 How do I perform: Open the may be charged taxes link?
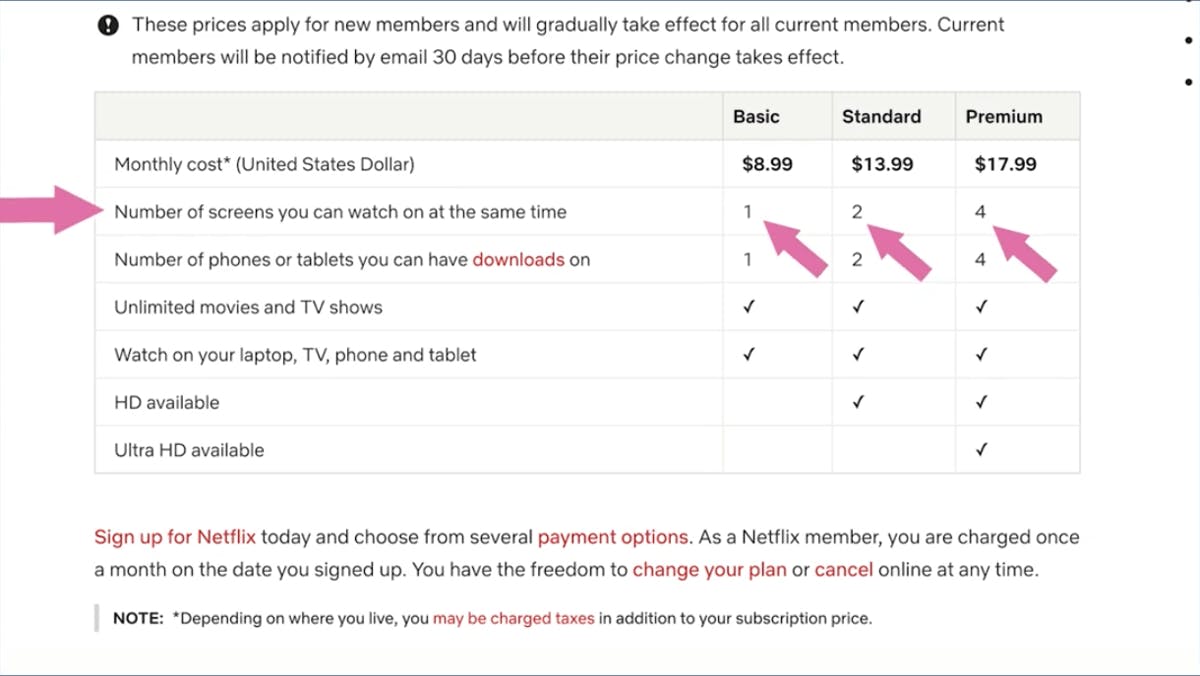tap(513, 619)
